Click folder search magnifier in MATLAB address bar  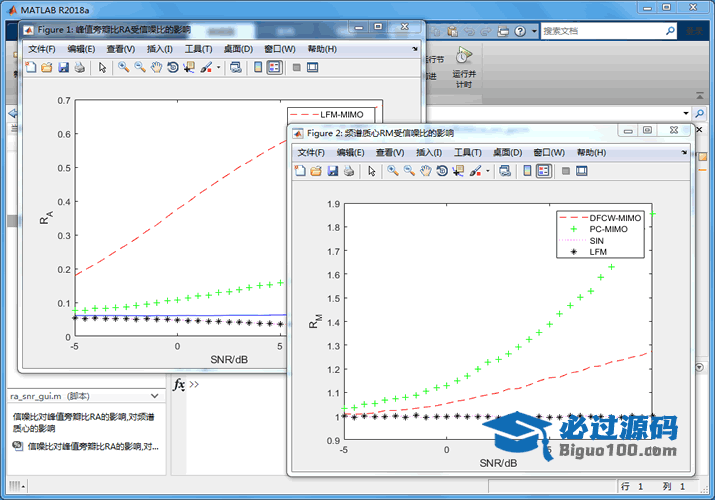699,113
